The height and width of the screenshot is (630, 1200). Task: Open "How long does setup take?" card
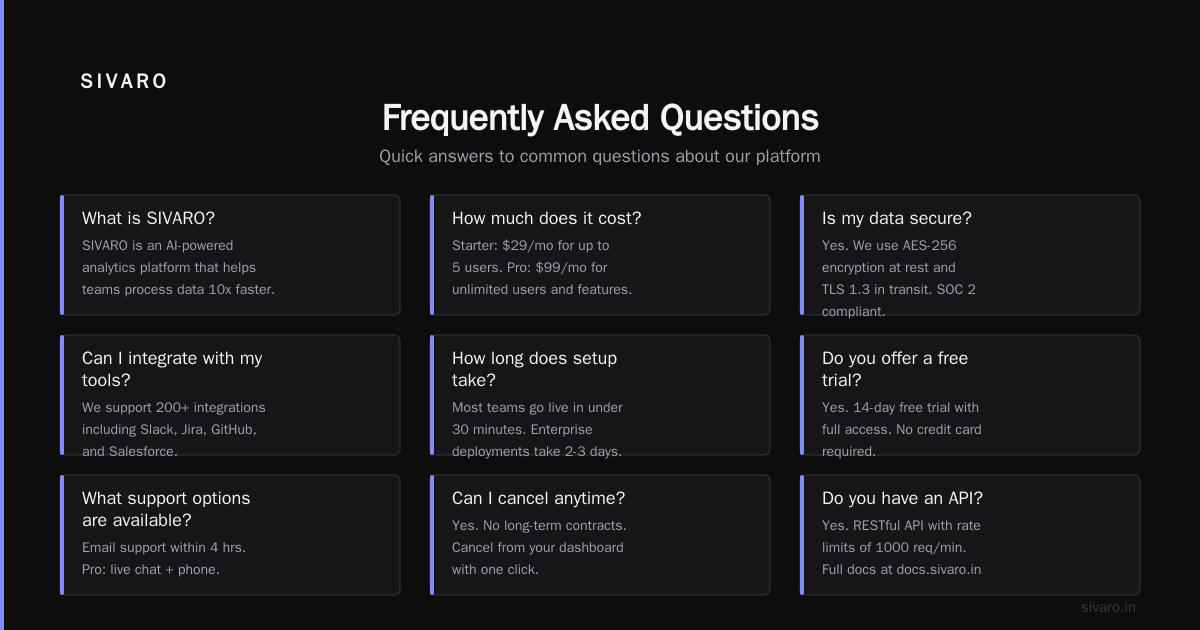(x=600, y=395)
